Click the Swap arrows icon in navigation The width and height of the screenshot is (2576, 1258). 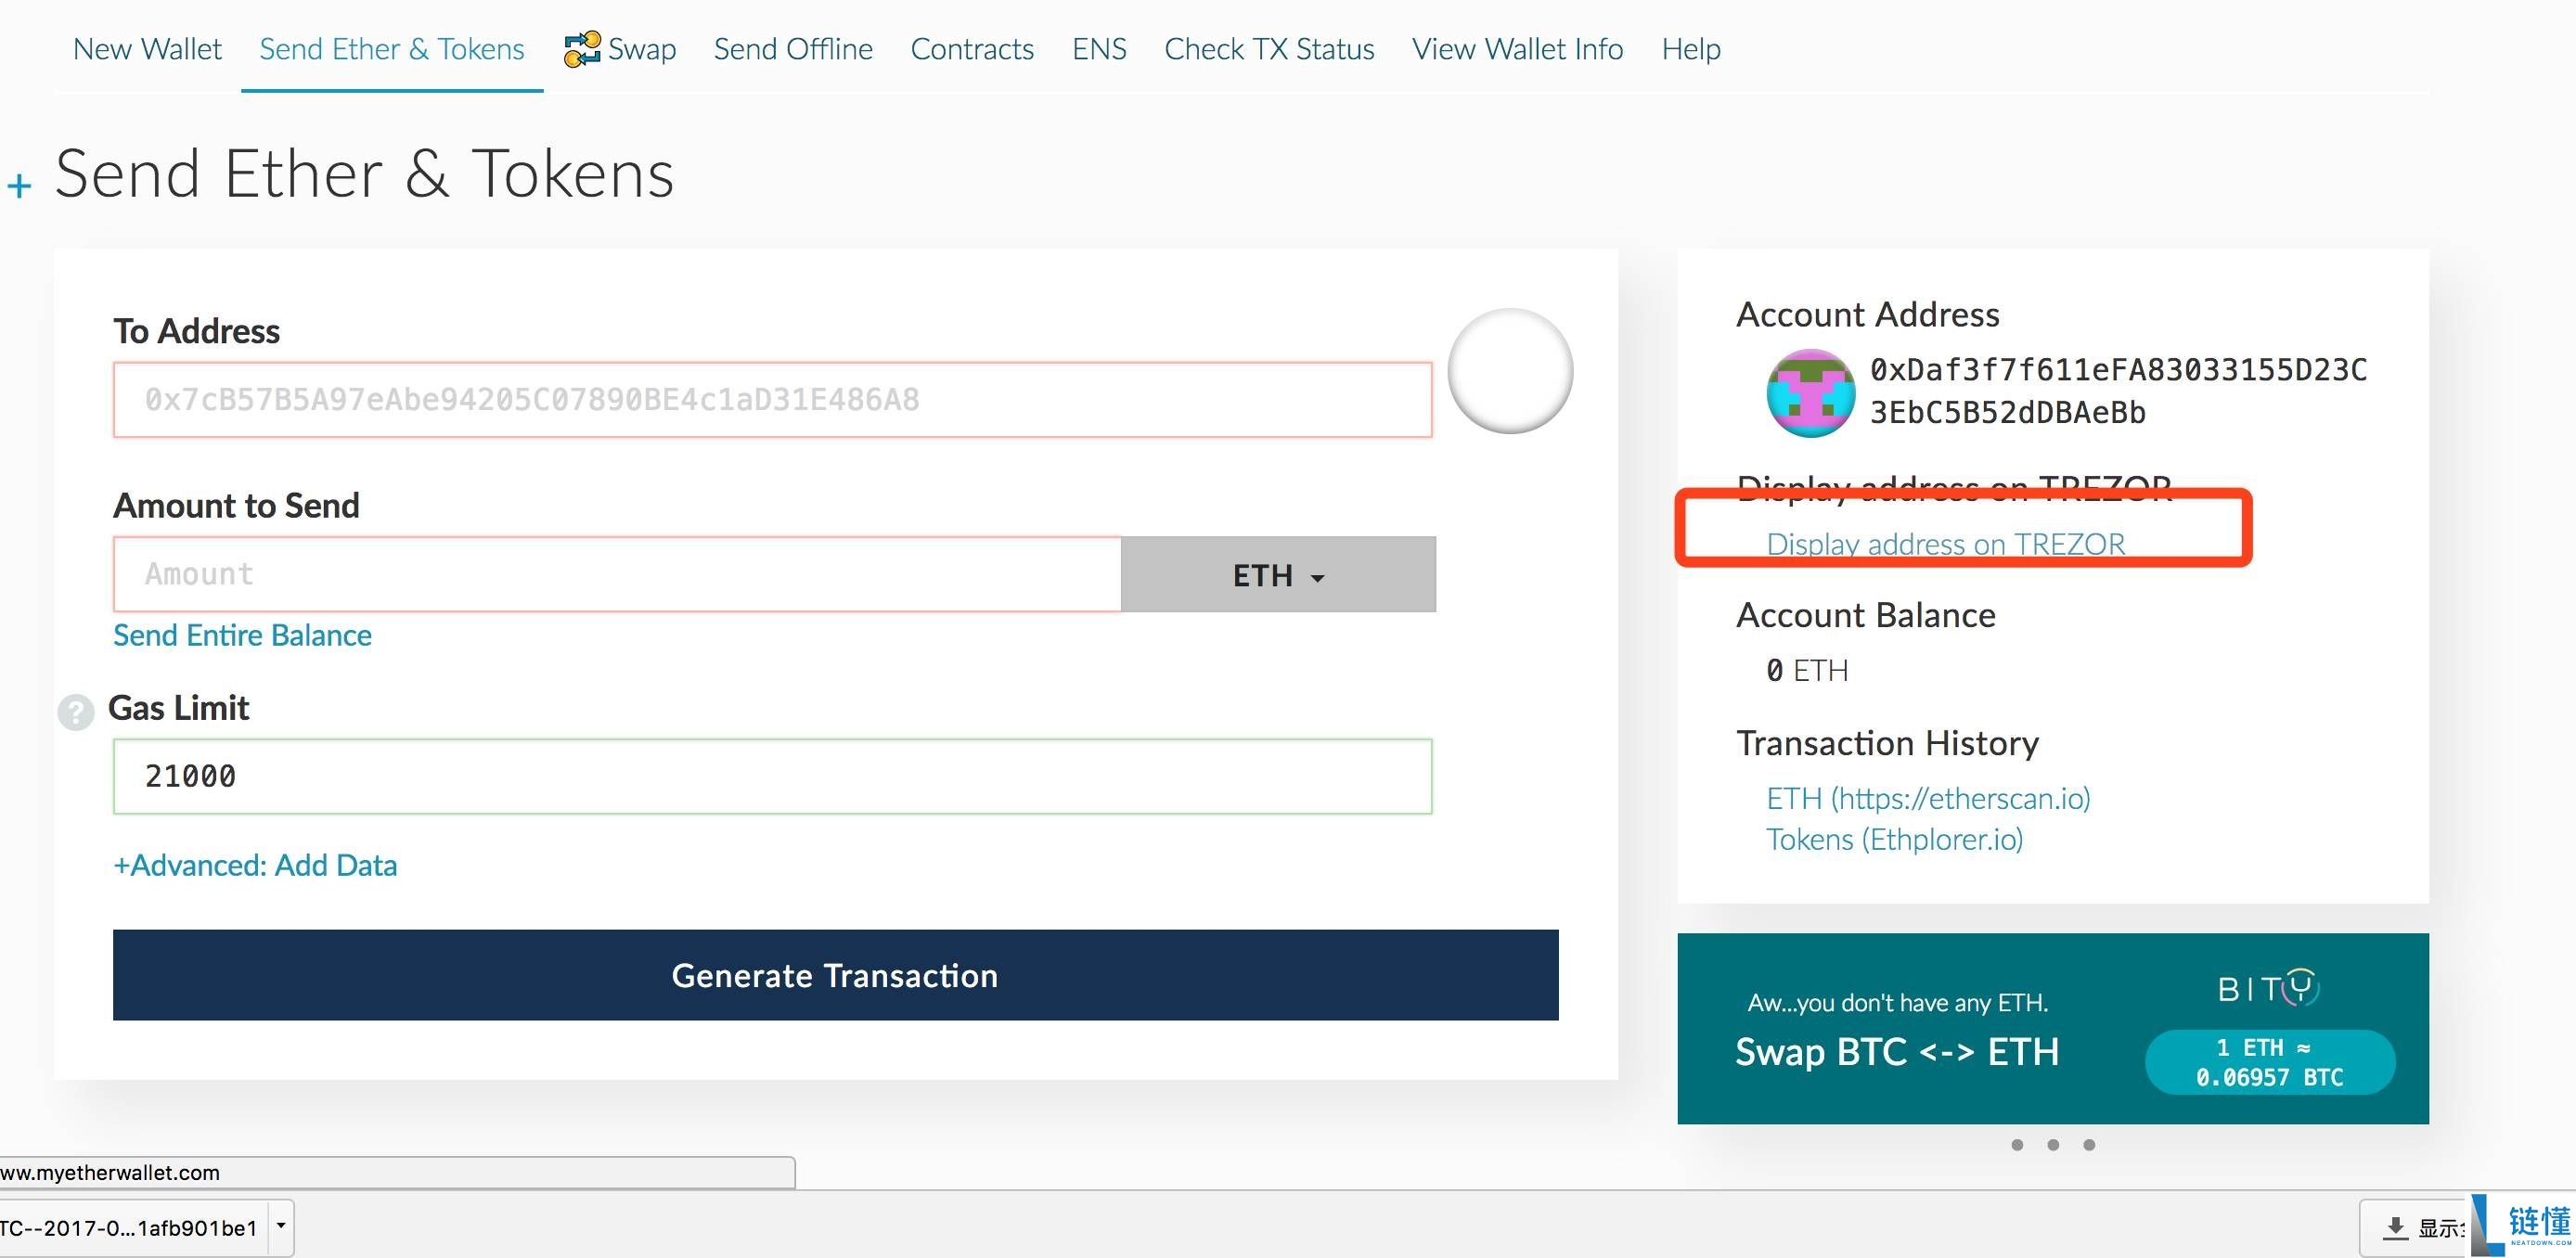(x=582, y=49)
